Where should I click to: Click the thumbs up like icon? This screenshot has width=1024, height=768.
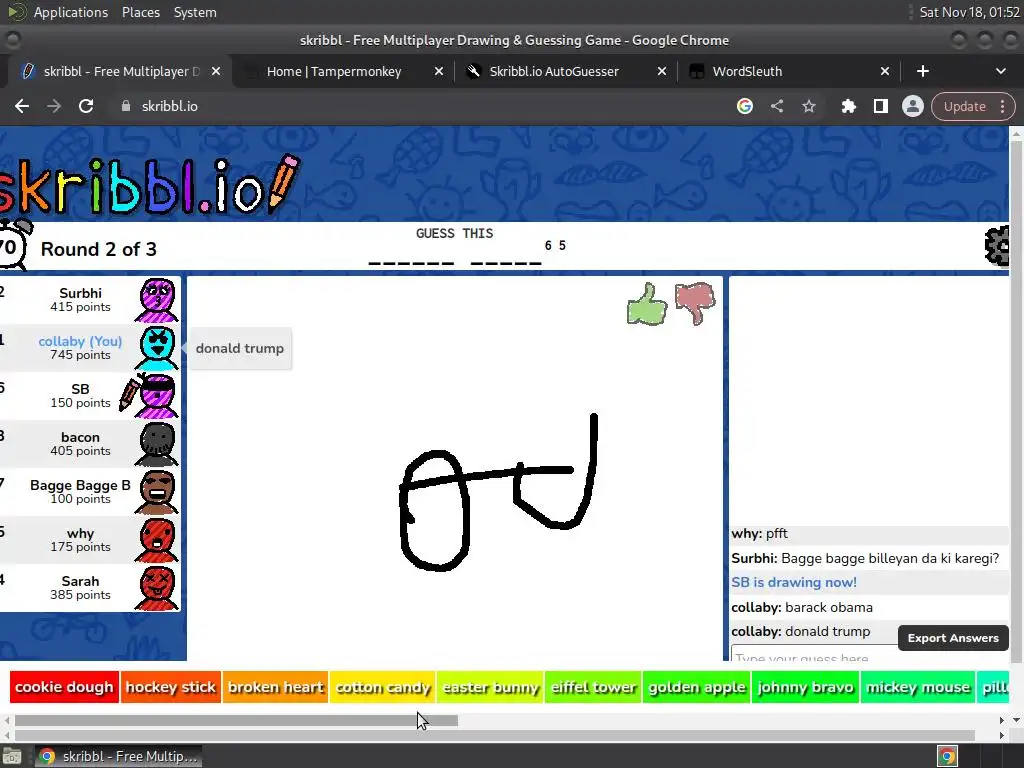pyautogui.click(x=647, y=304)
